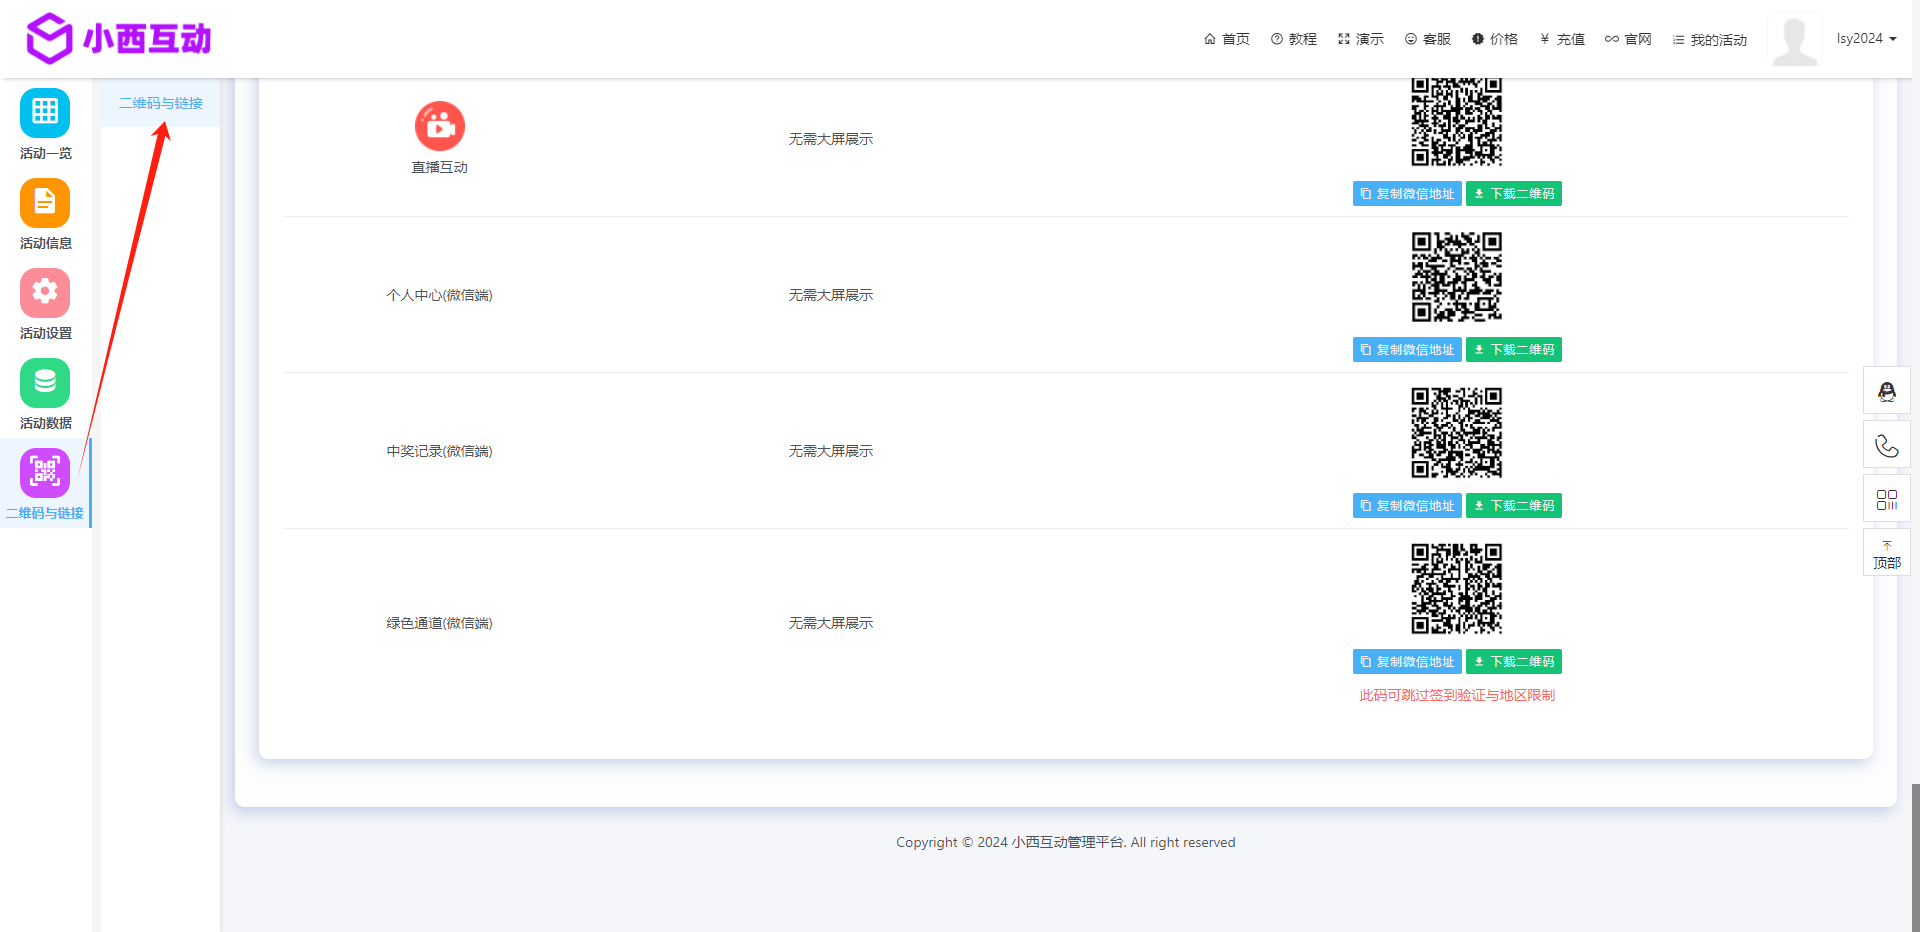Click 无需大屏展示 in the 中奖记录(微信端) row
Viewport: 1920px width, 932px height.
[831, 451]
